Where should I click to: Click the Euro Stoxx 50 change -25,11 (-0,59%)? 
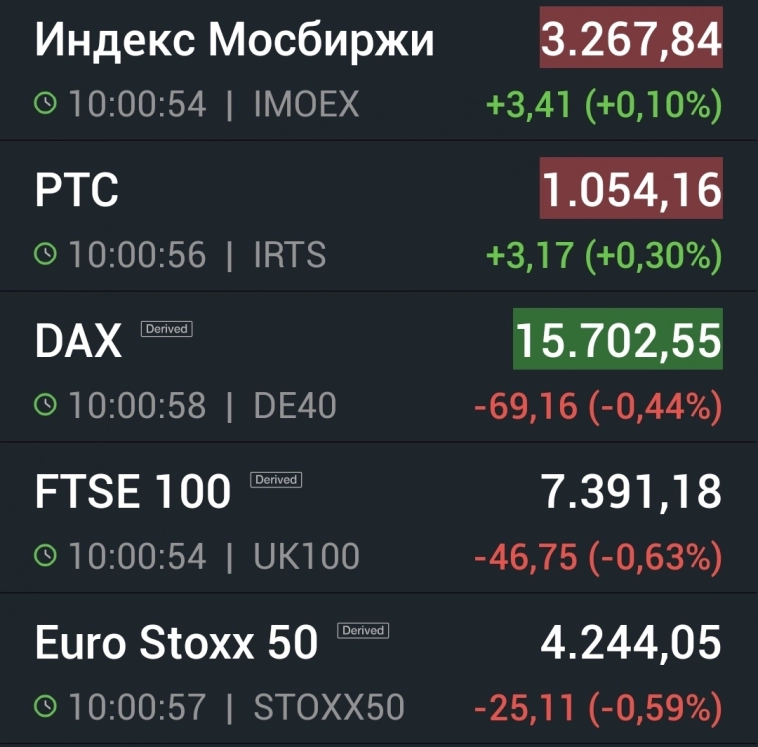coord(598,708)
